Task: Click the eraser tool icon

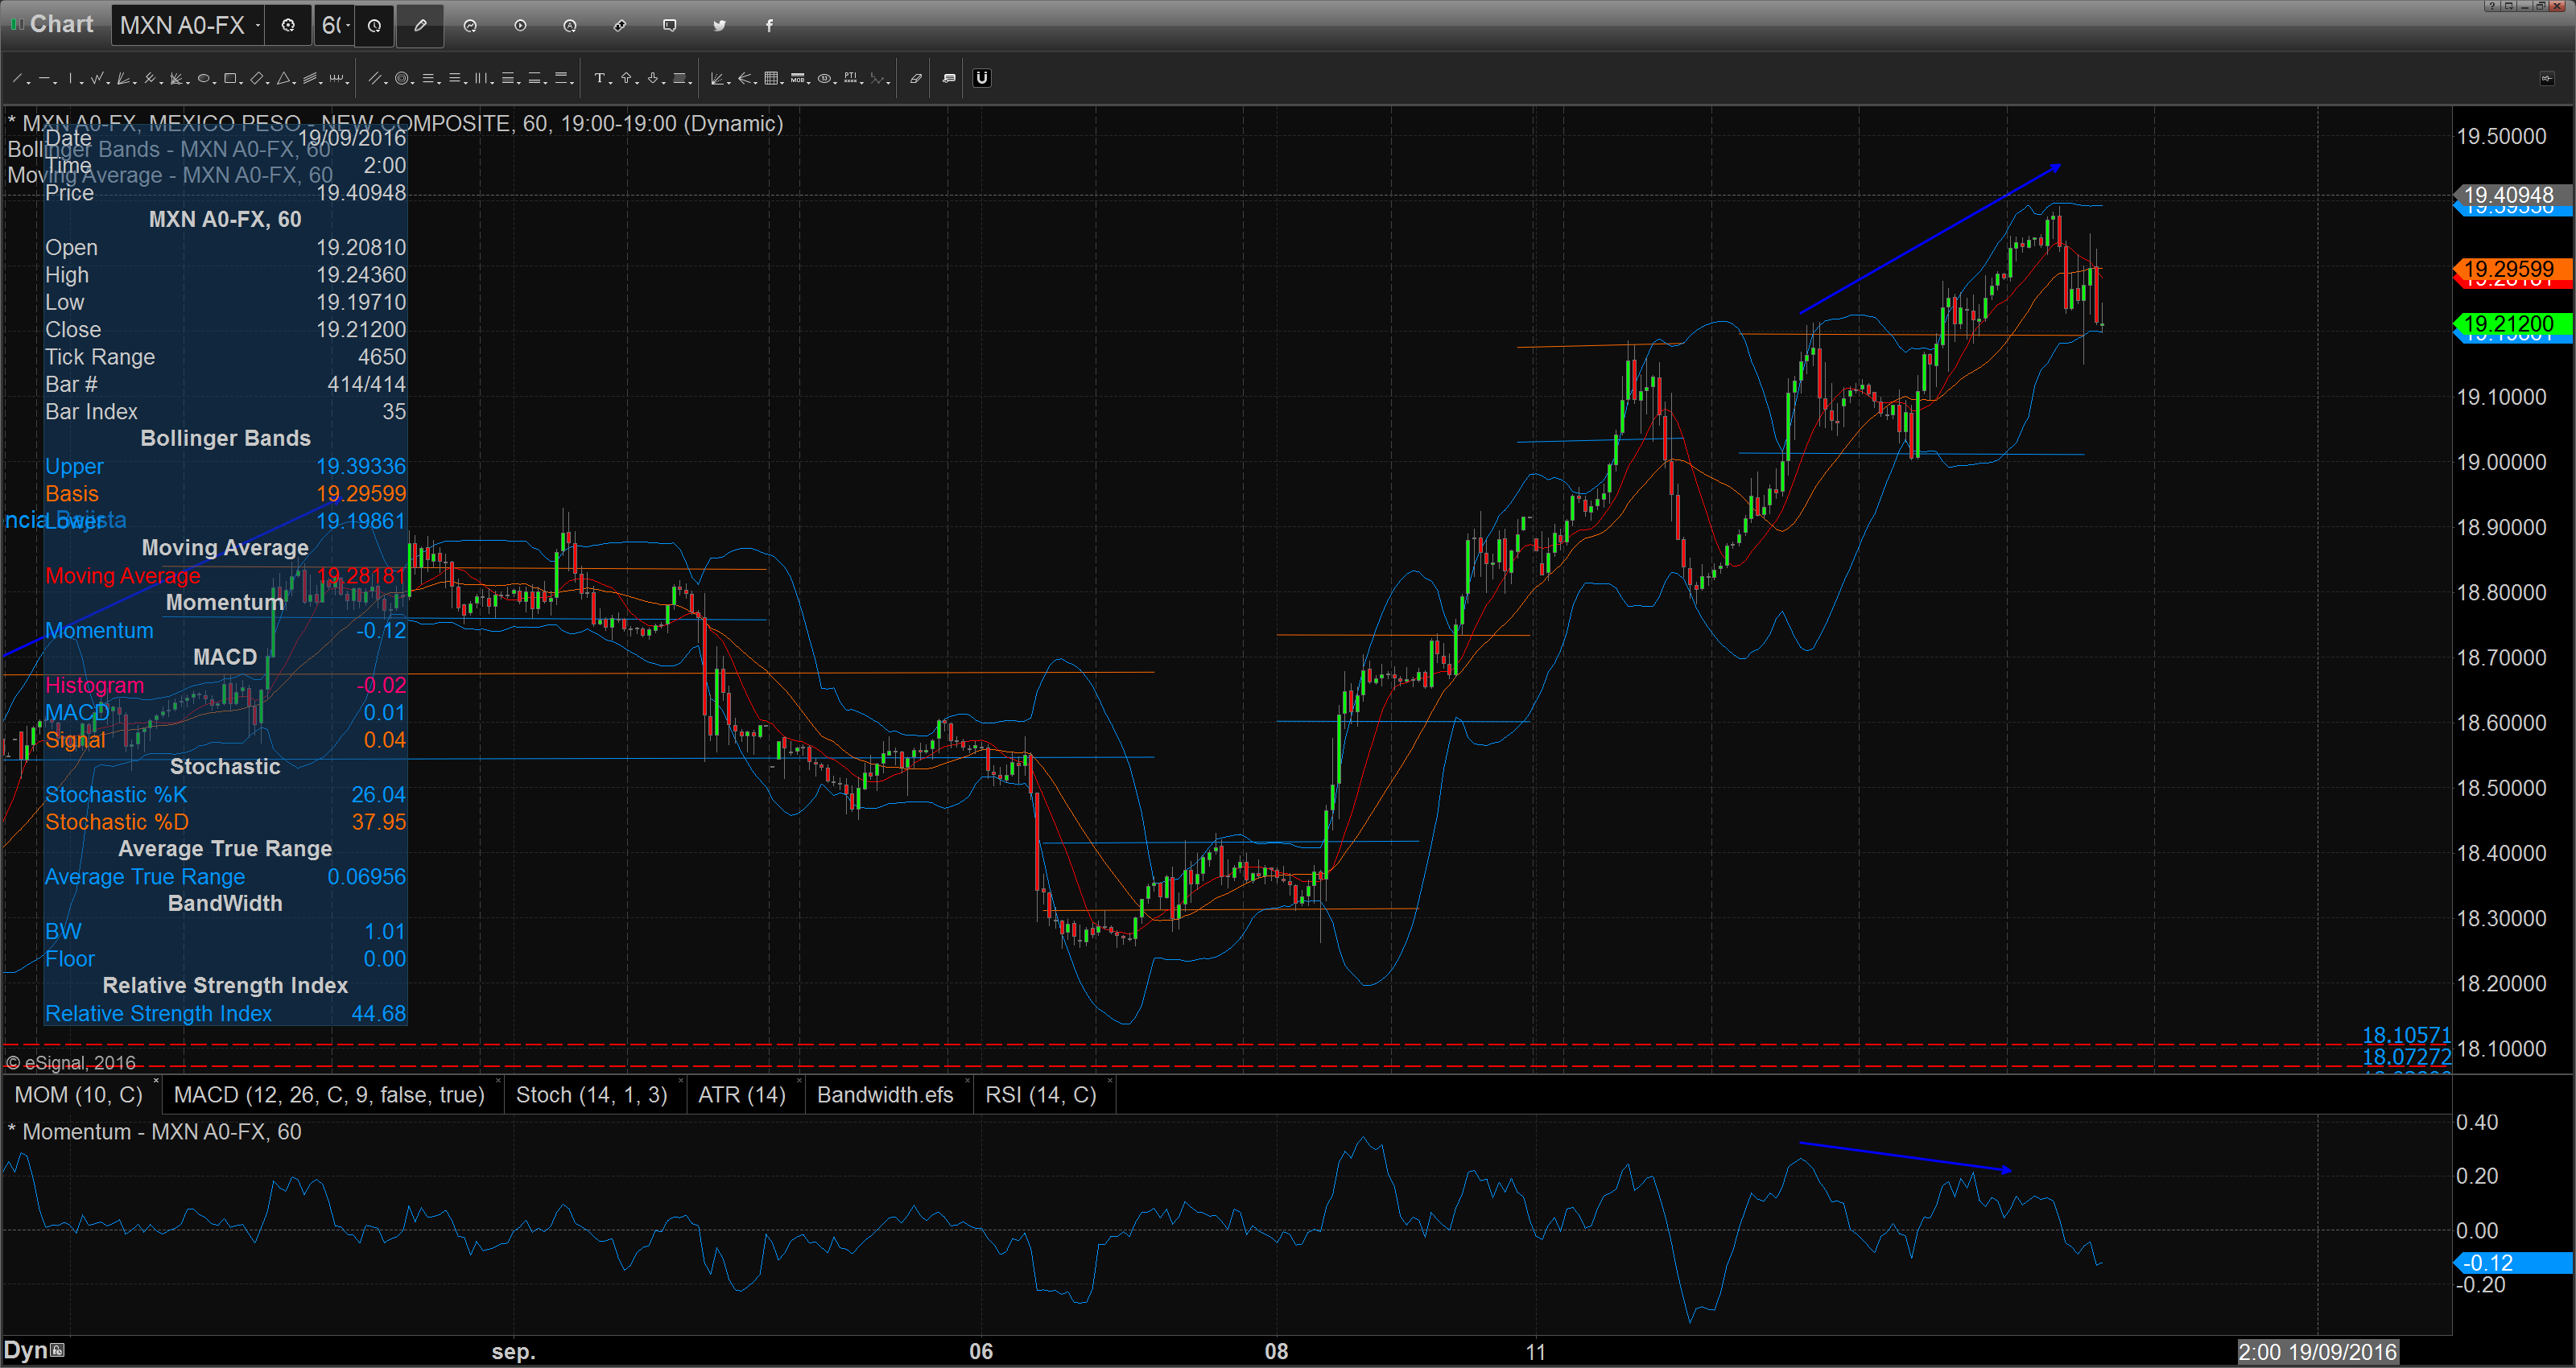Action: pyautogui.click(x=916, y=78)
